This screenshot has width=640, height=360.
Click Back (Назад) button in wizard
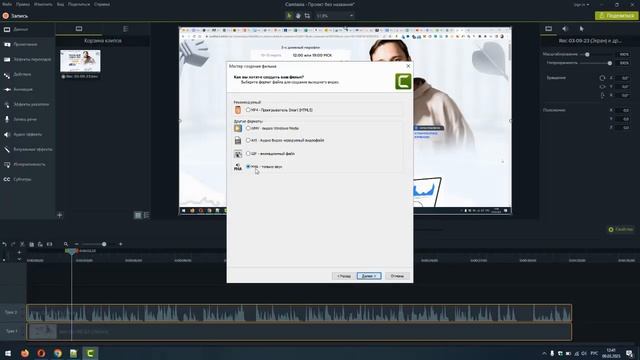344,276
